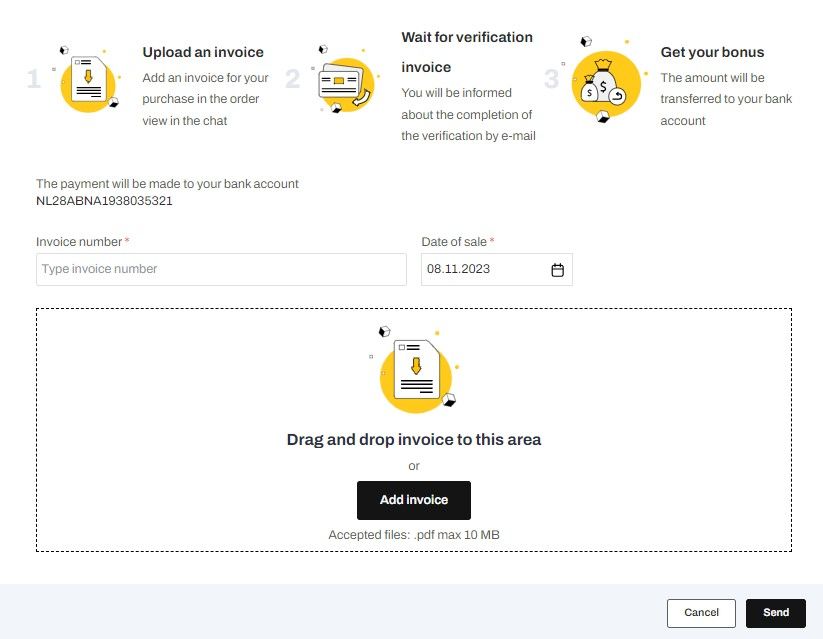Click the 'Upload an invoice' heading
823x639 pixels.
(203, 52)
